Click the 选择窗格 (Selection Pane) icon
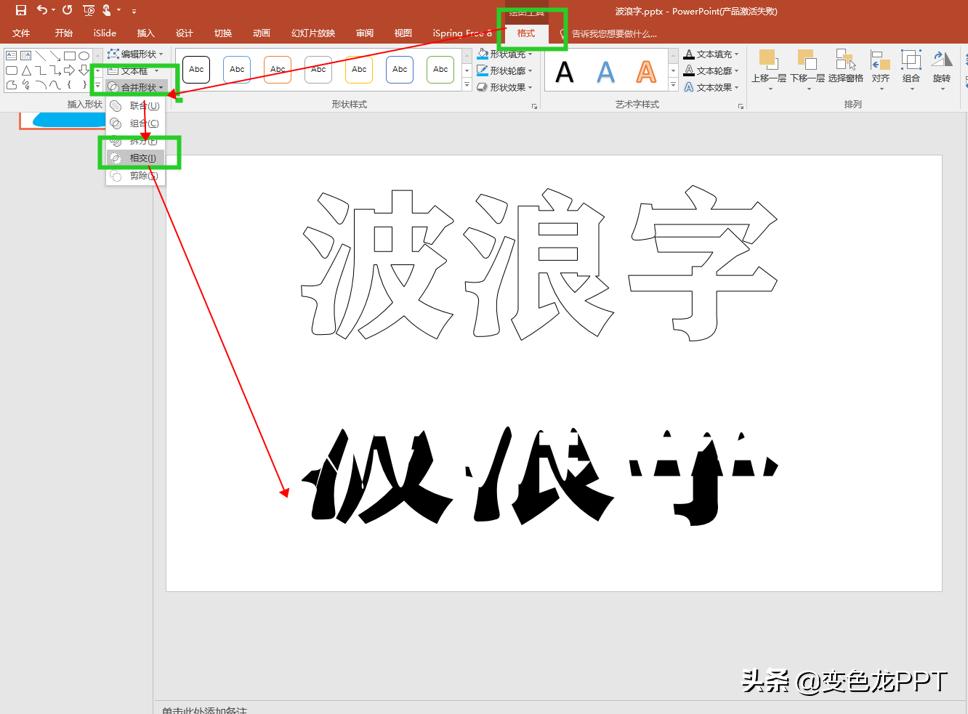Viewport: 968px width, 714px height. coord(843,58)
